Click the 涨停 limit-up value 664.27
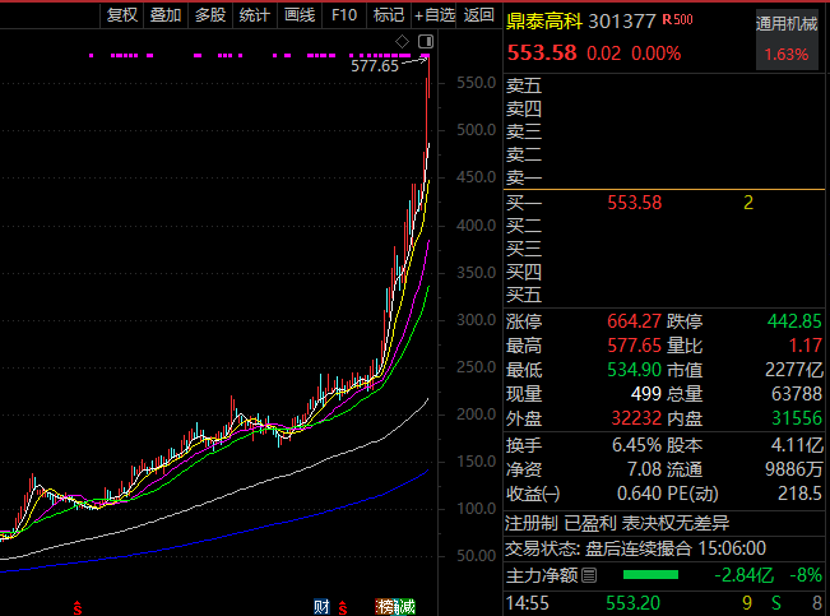 [x=634, y=321]
